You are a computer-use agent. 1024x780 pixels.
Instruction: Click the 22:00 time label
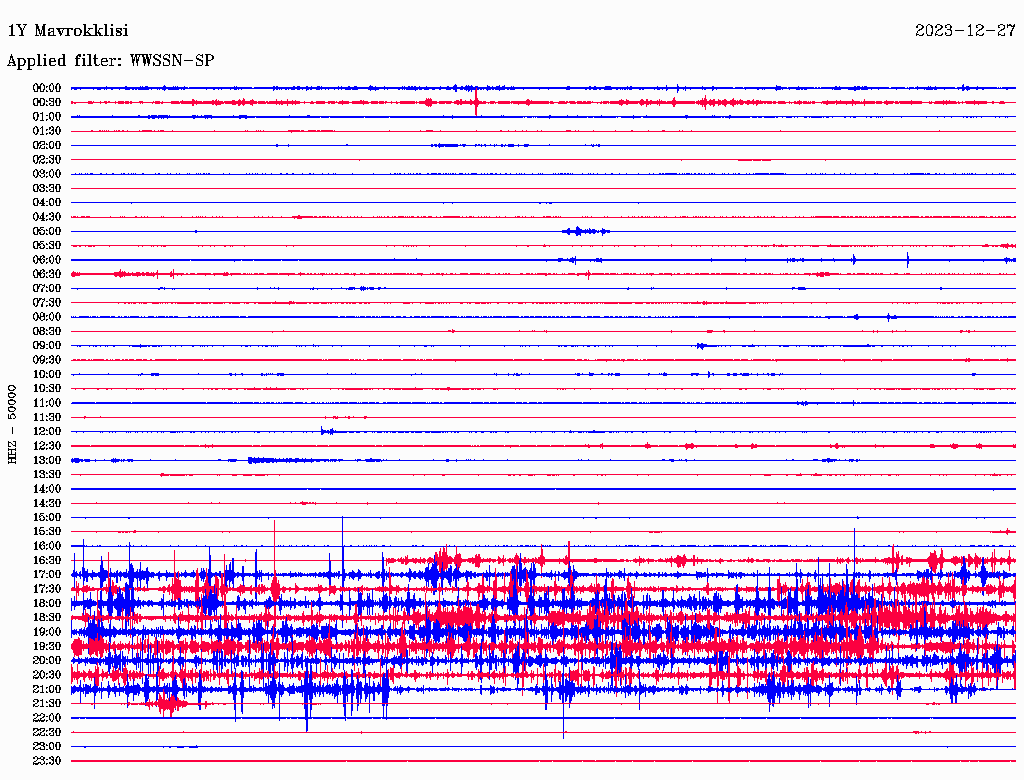click(47, 718)
